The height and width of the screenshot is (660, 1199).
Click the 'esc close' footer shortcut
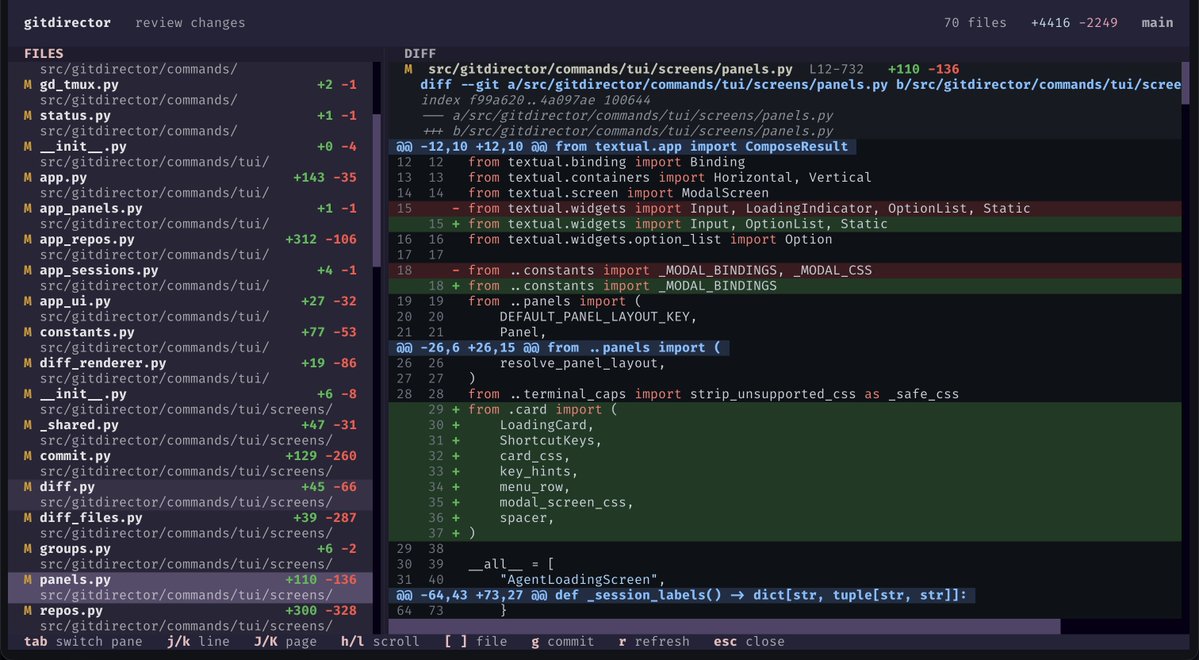(x=749, y=642)
